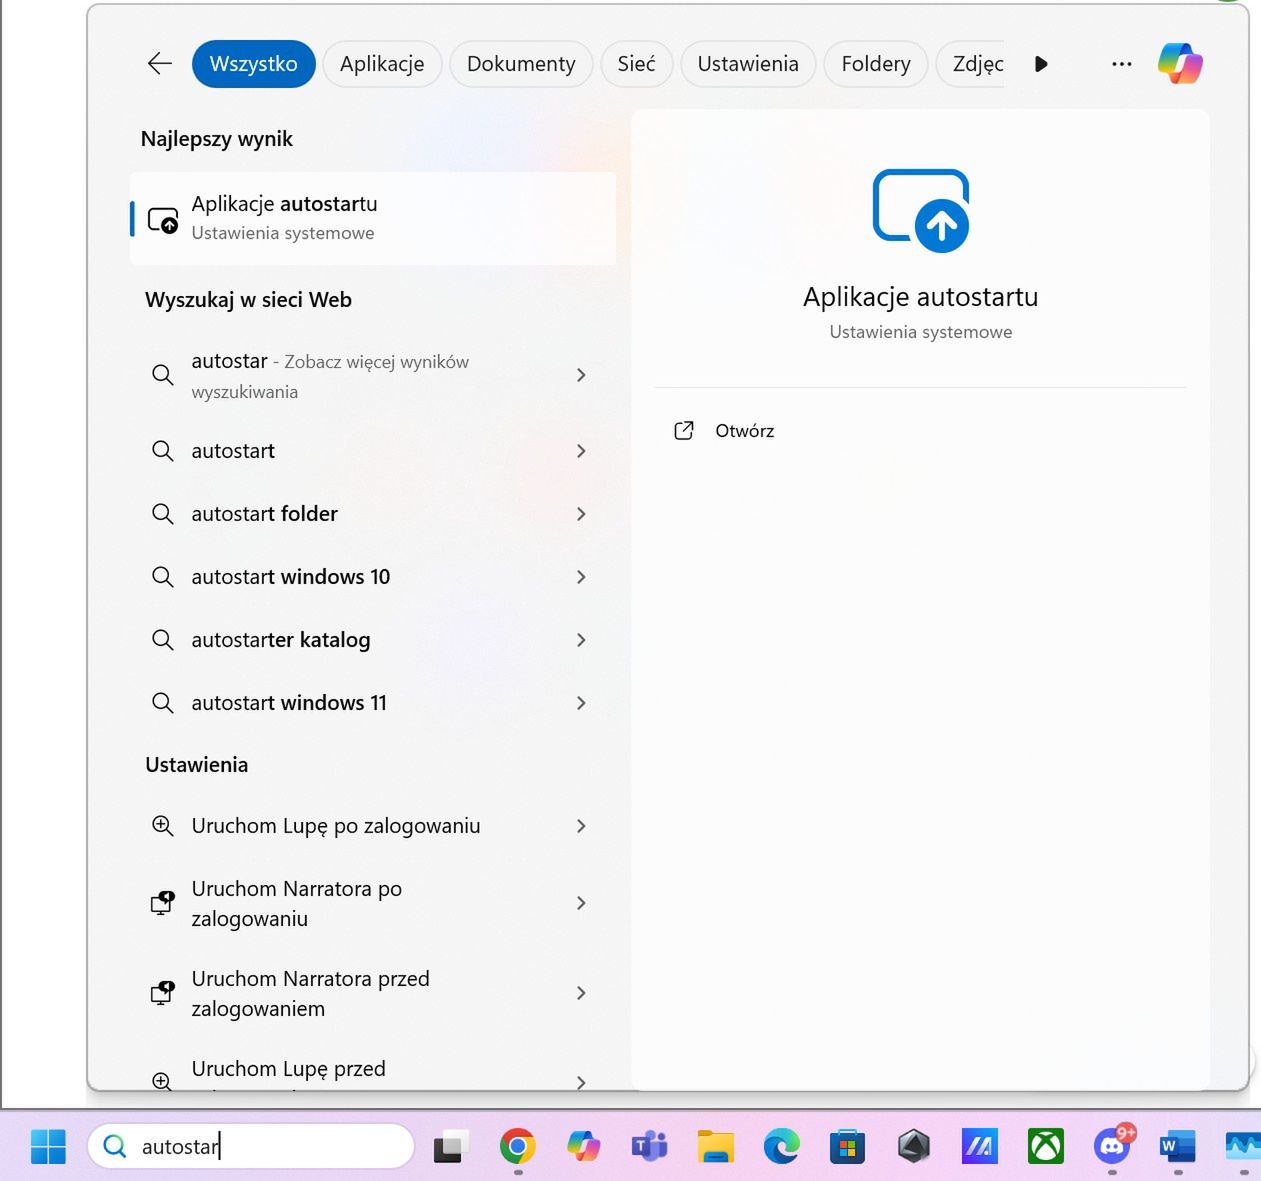The height and width of the screenshot is (1181, 1261).
Task: Open File Explorer from the taskbar
Action: tap(715, 1146)
